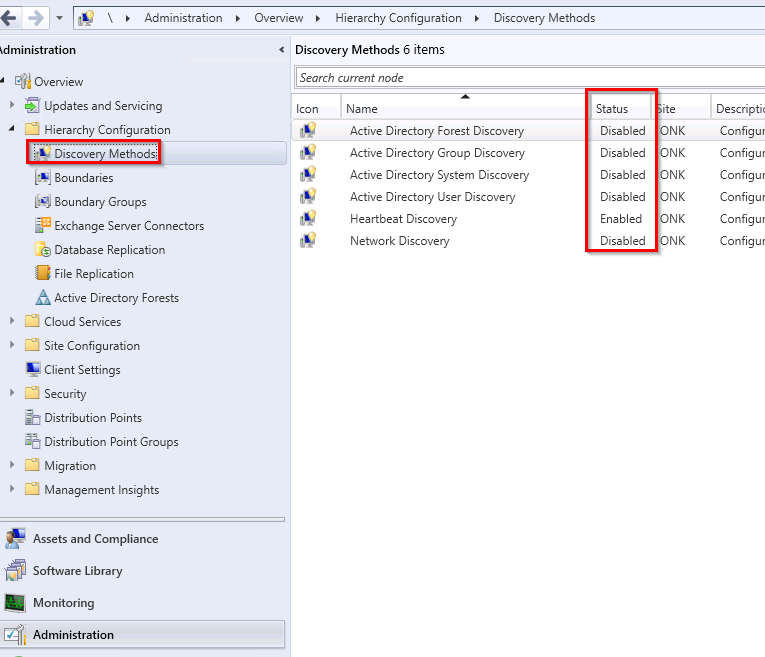Click the File Replication icon
The height and width of the screenshot is (657, 765).
(x=43, y=273)
